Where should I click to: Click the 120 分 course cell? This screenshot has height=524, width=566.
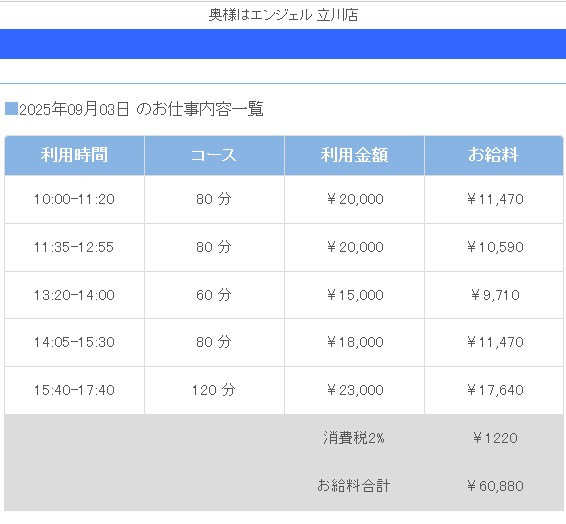[214, 390]
